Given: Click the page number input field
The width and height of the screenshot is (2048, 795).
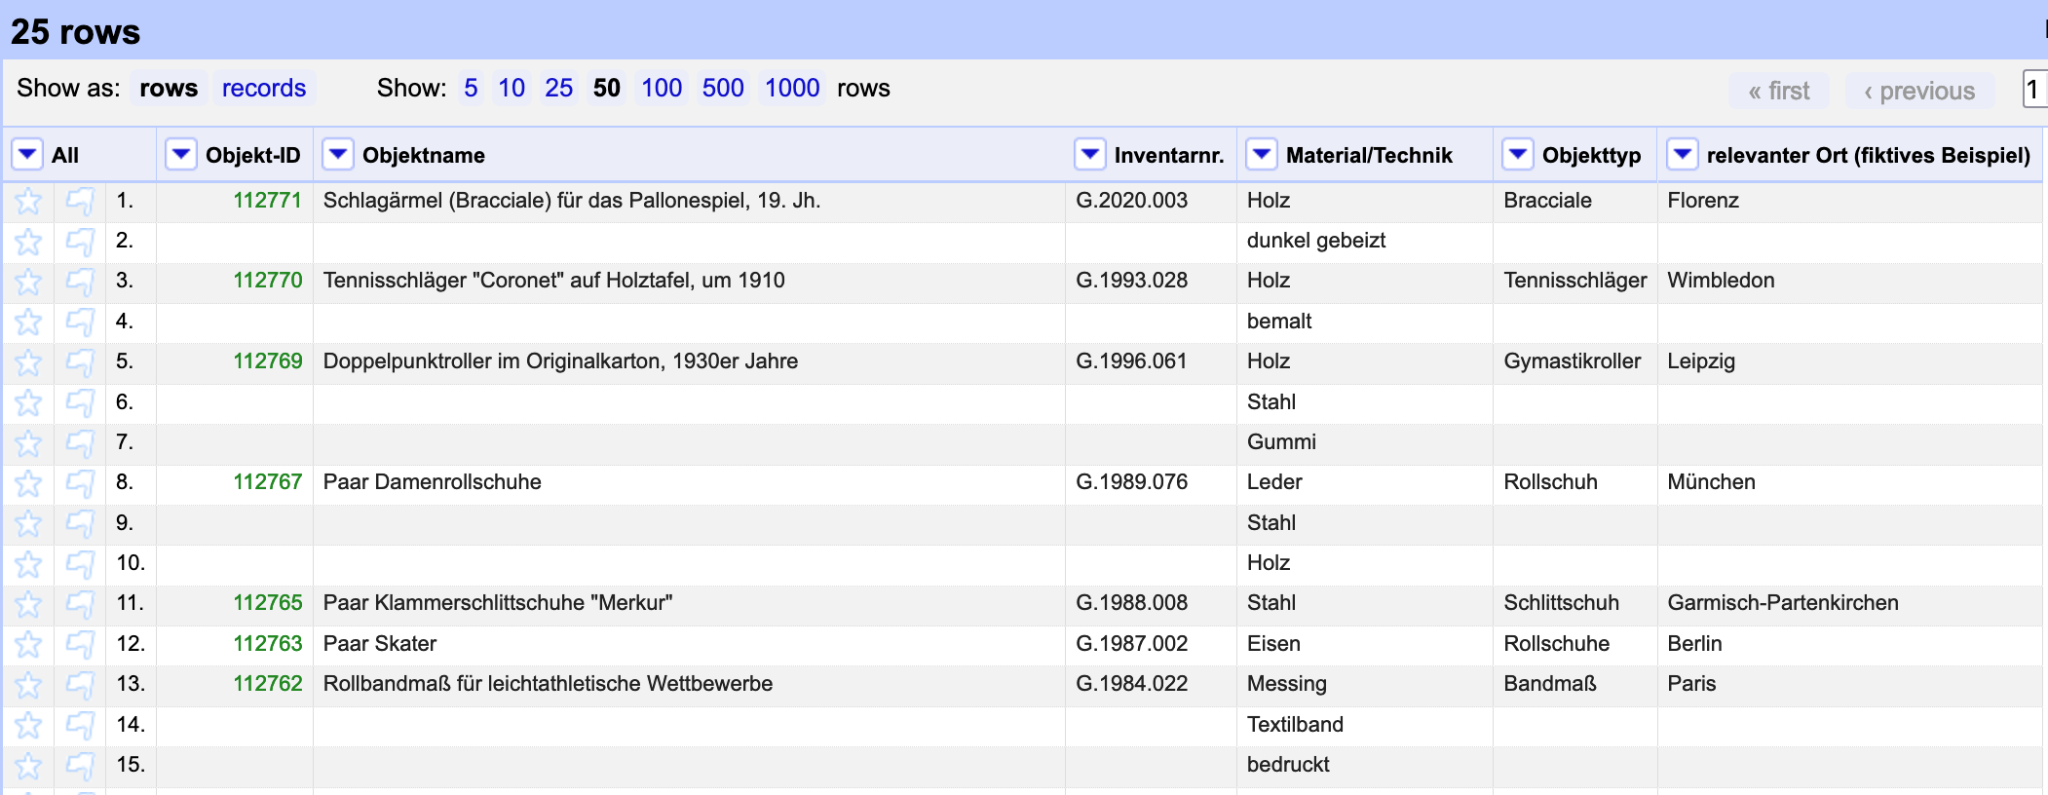Looking at the screenshot, I should (2034, 90).
